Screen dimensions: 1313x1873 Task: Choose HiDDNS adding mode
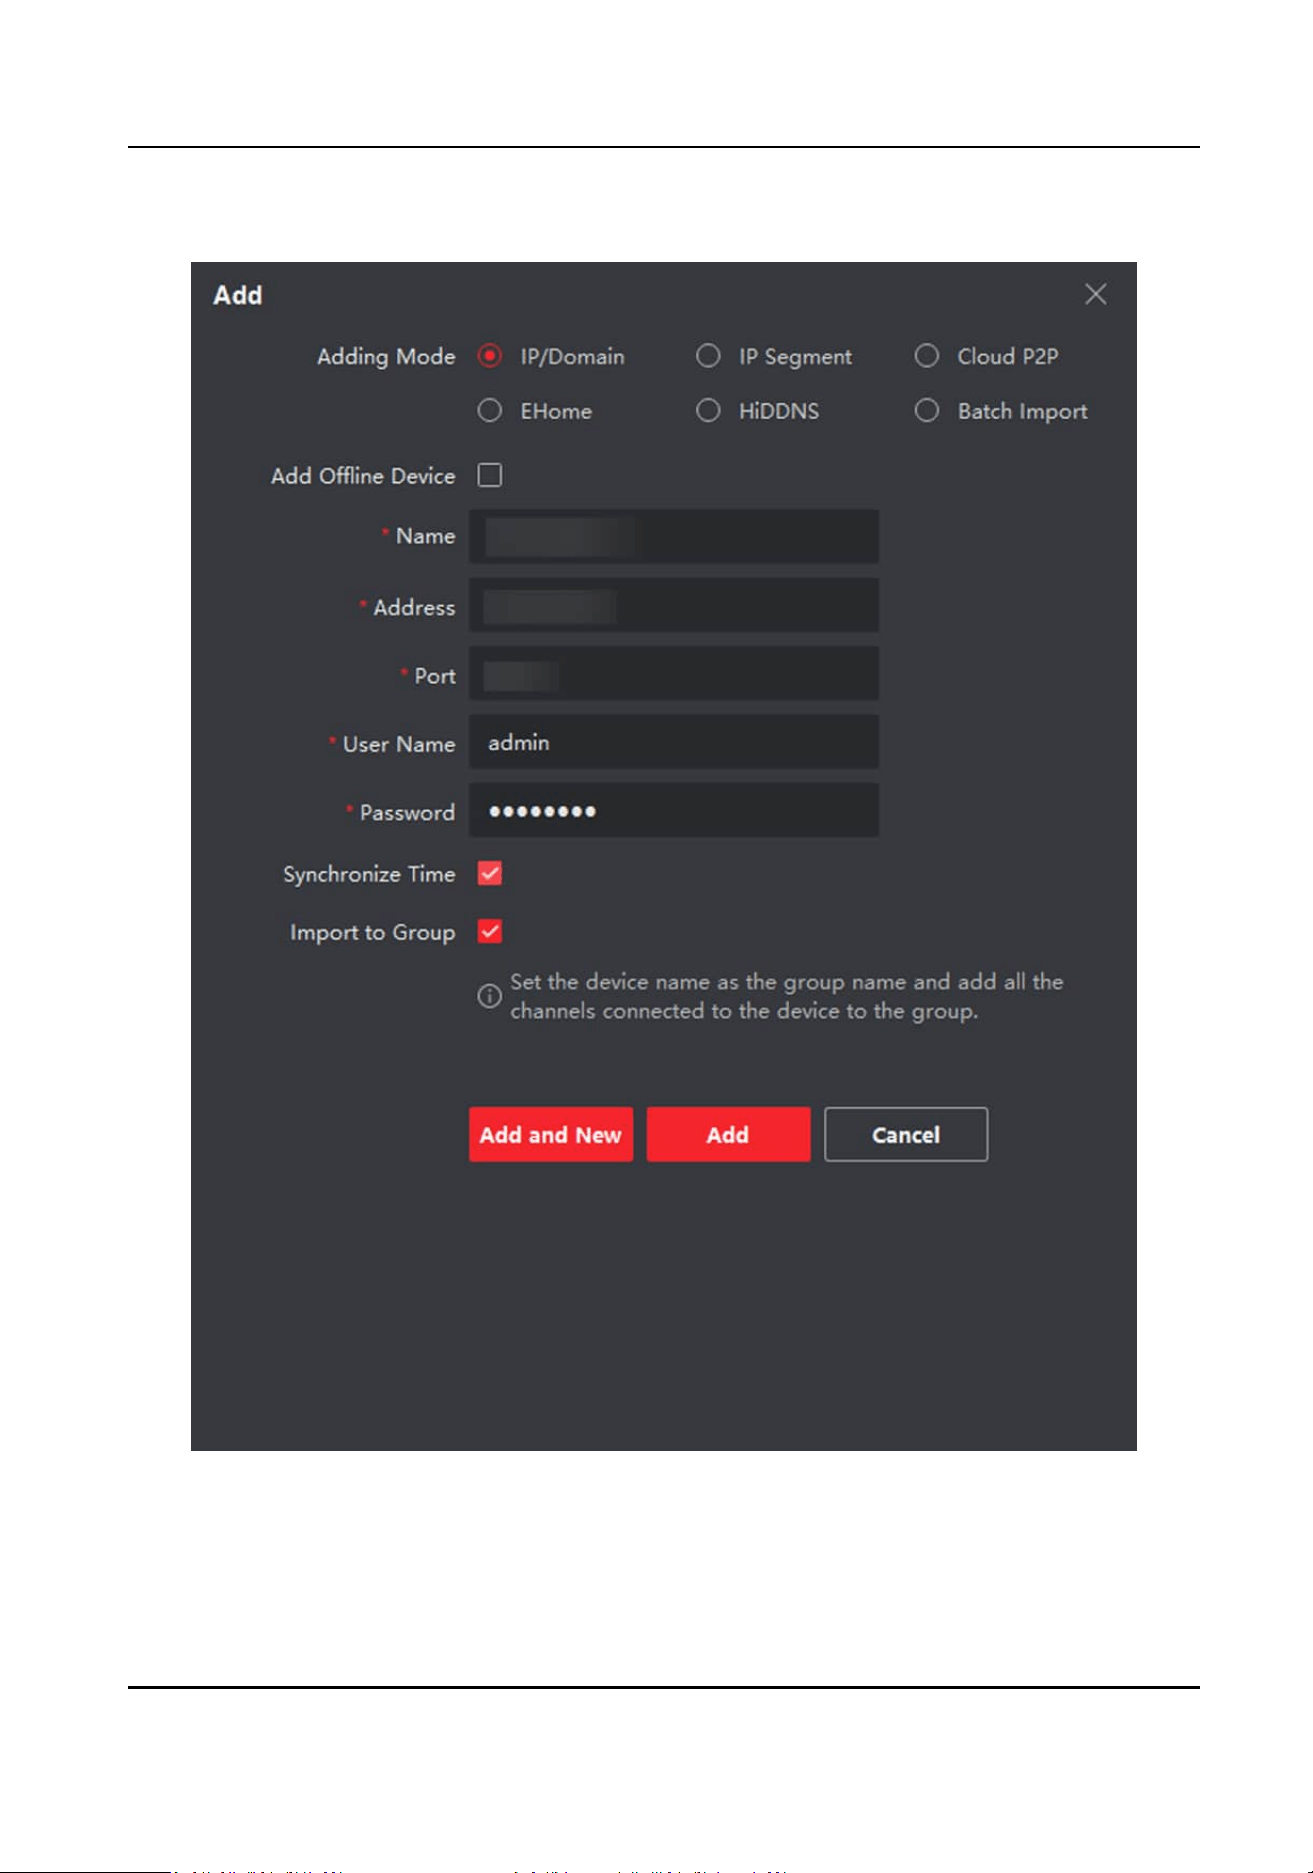point(708,411)
